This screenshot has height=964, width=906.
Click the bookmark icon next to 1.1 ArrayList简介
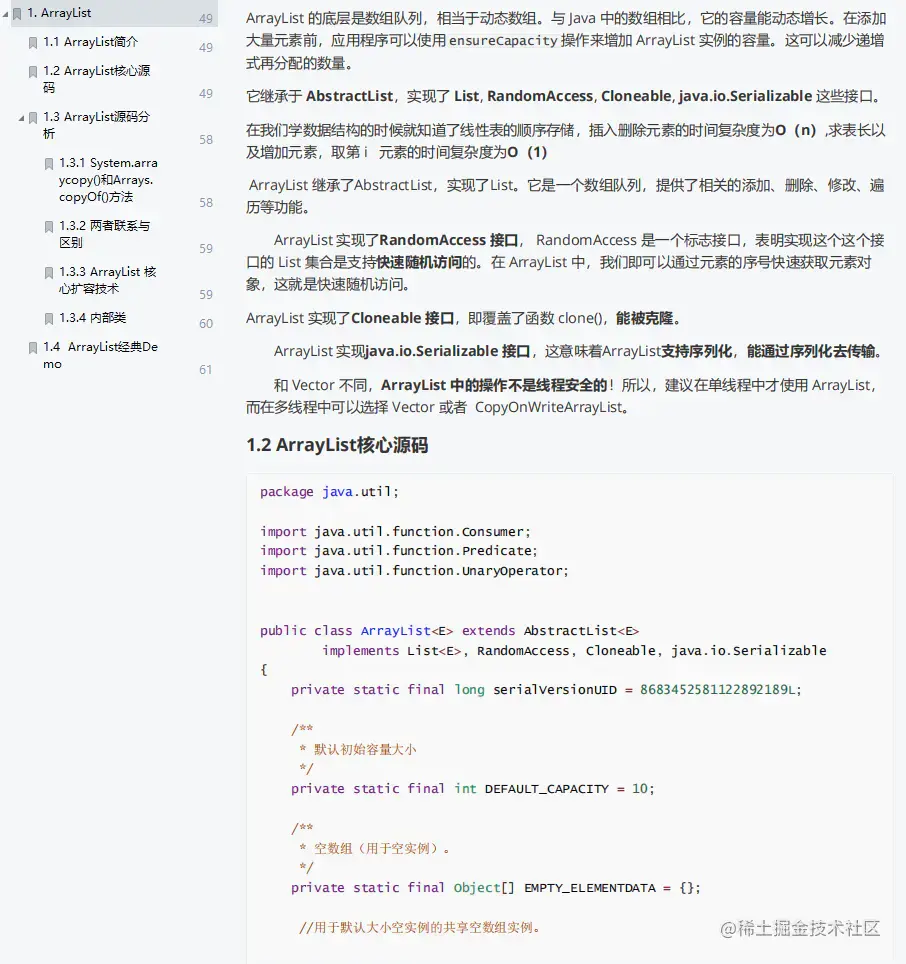coord(33,42)
